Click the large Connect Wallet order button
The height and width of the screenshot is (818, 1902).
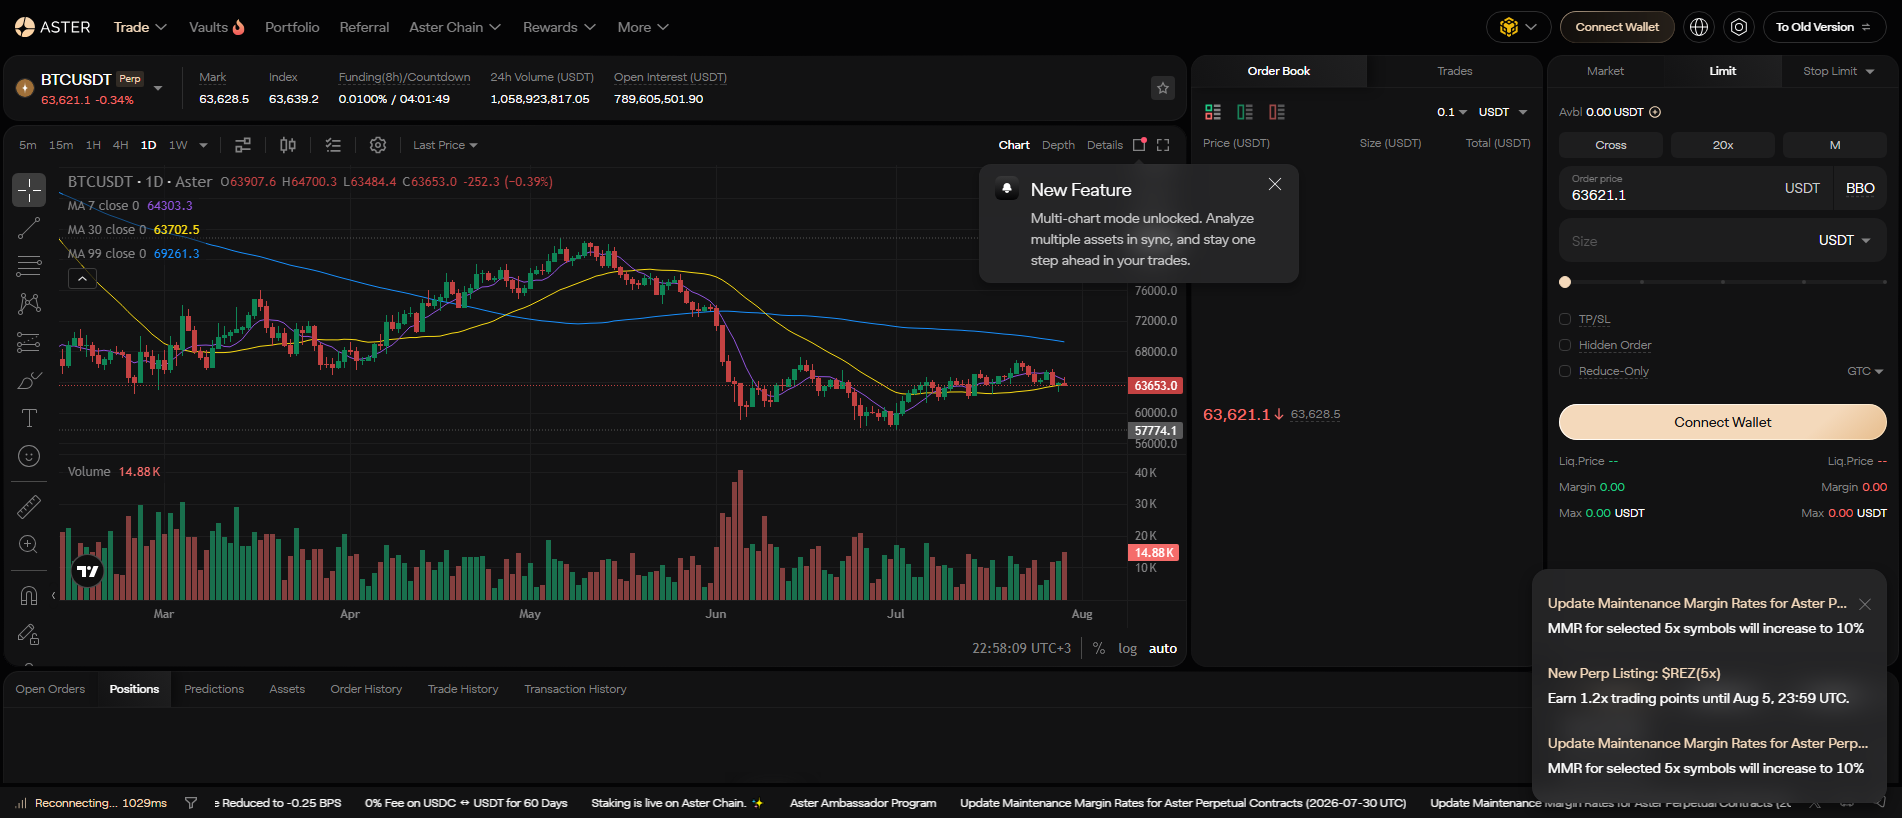tap(1722, 422)
